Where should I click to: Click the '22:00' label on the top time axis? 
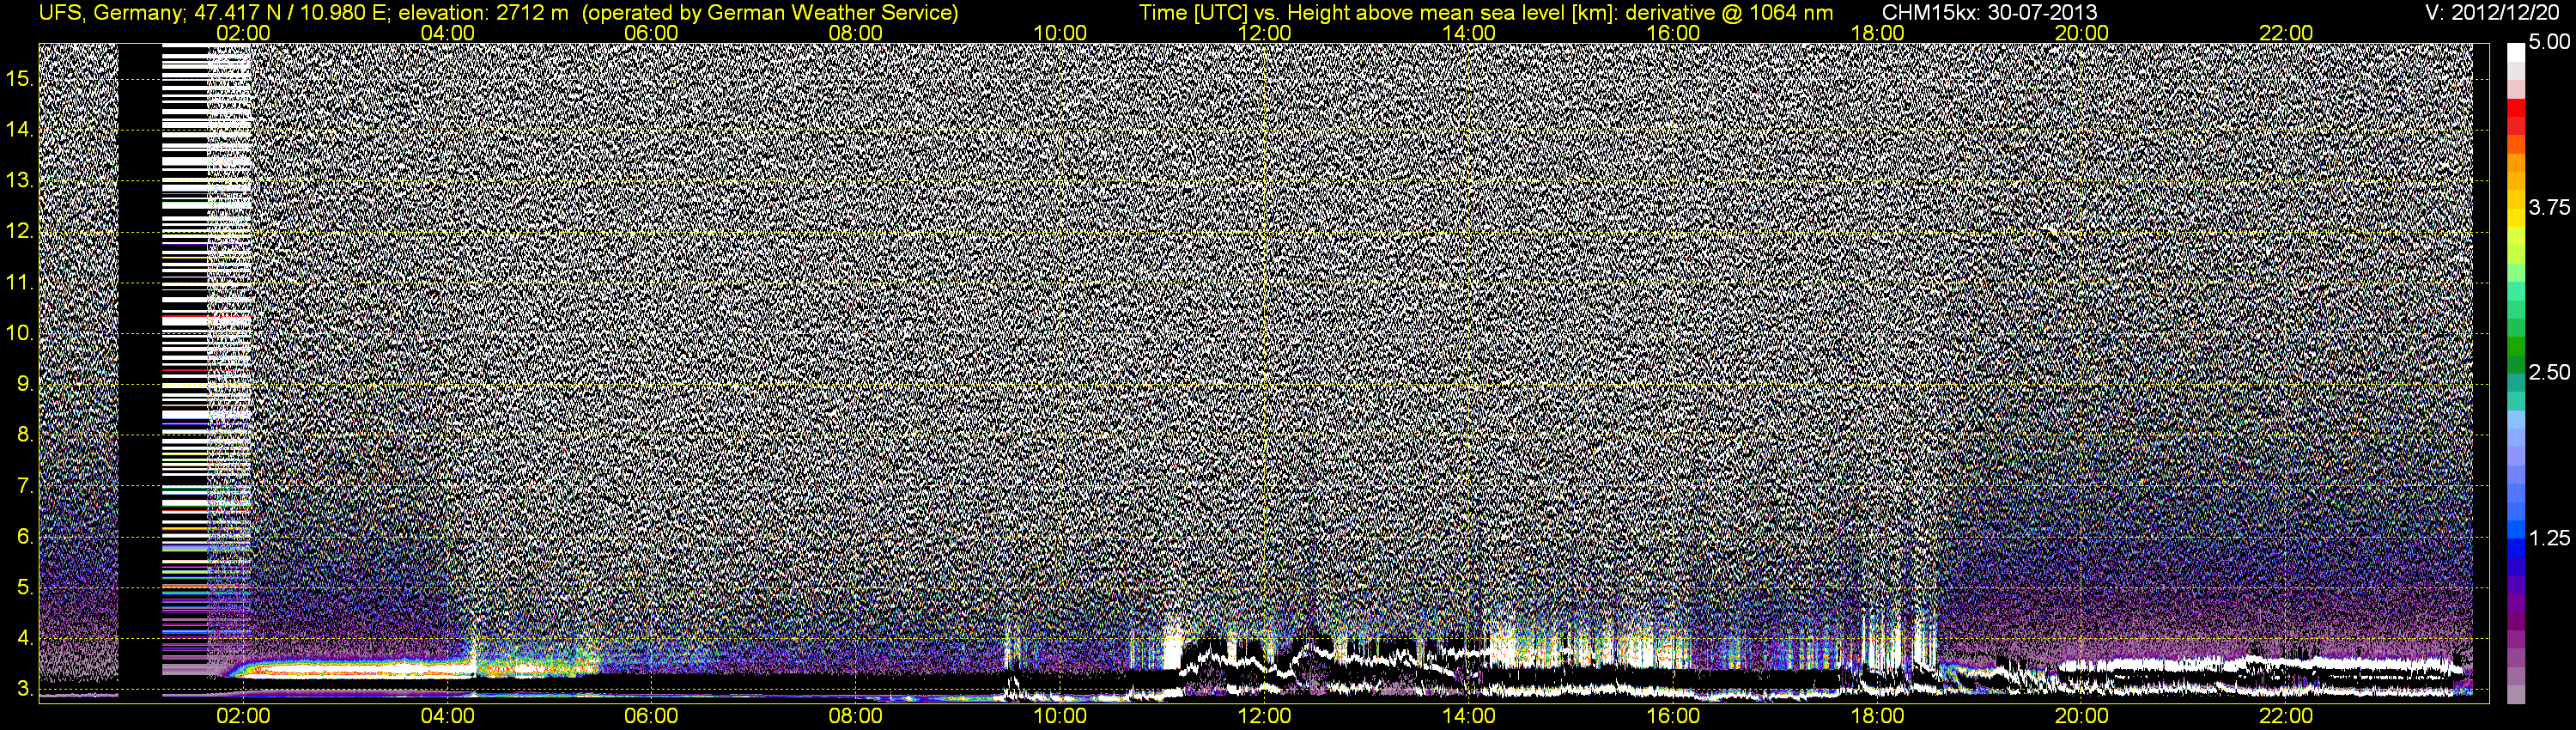click(2286, 33)
